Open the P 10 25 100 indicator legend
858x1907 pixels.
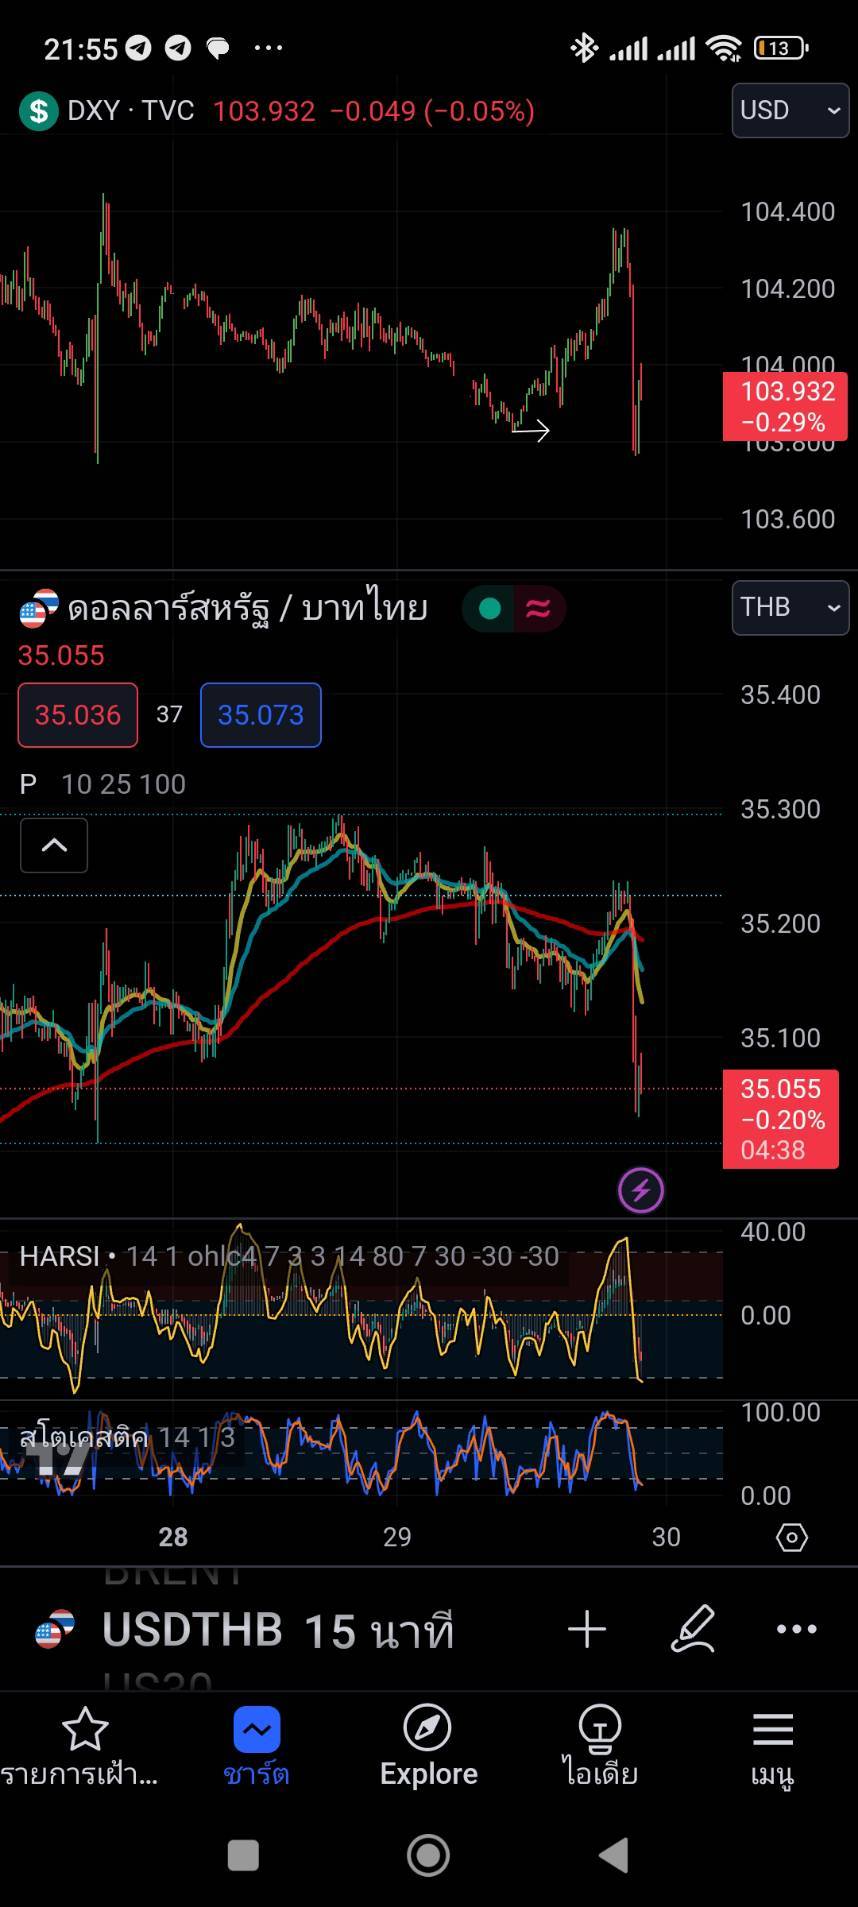point(102,784)
